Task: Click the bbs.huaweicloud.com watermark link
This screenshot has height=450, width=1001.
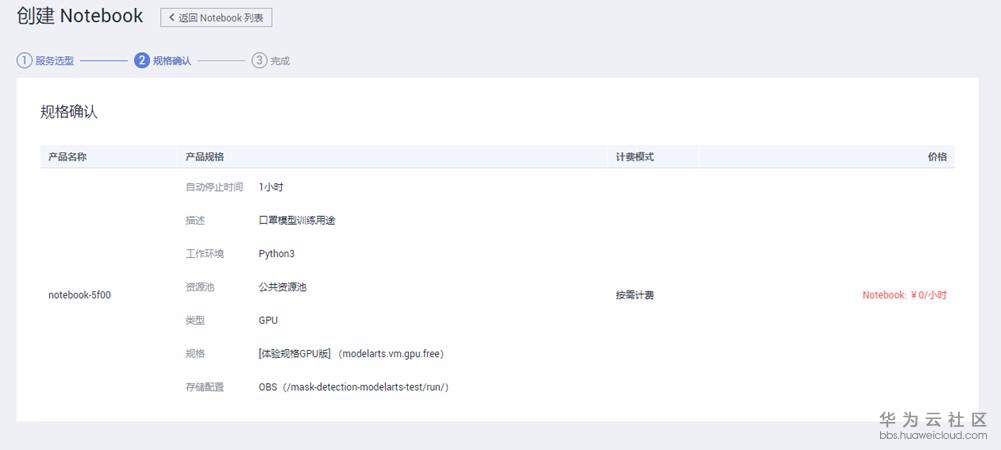Action: (x=933, y=436)
